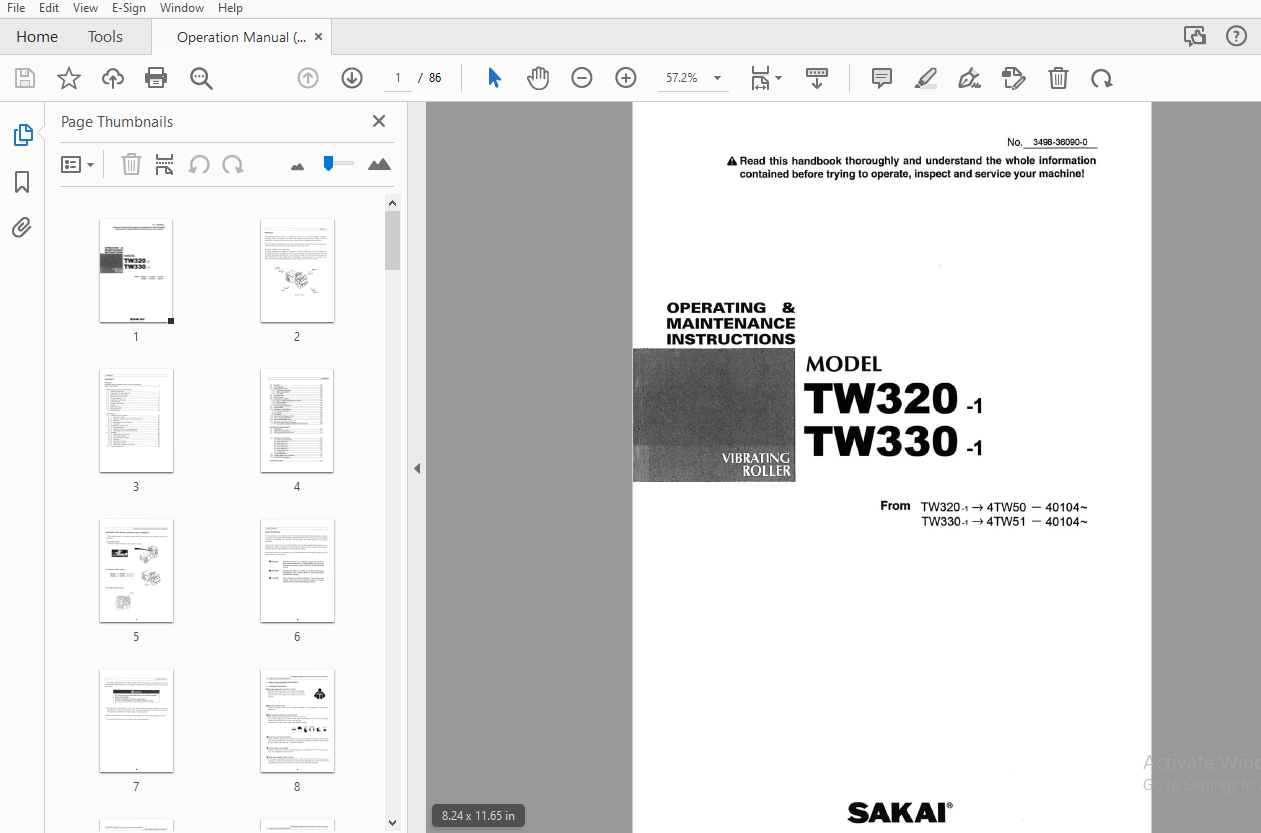The image size is (1261, 833).
Task: Open the Window menu
Action: (x=182, y=8)
